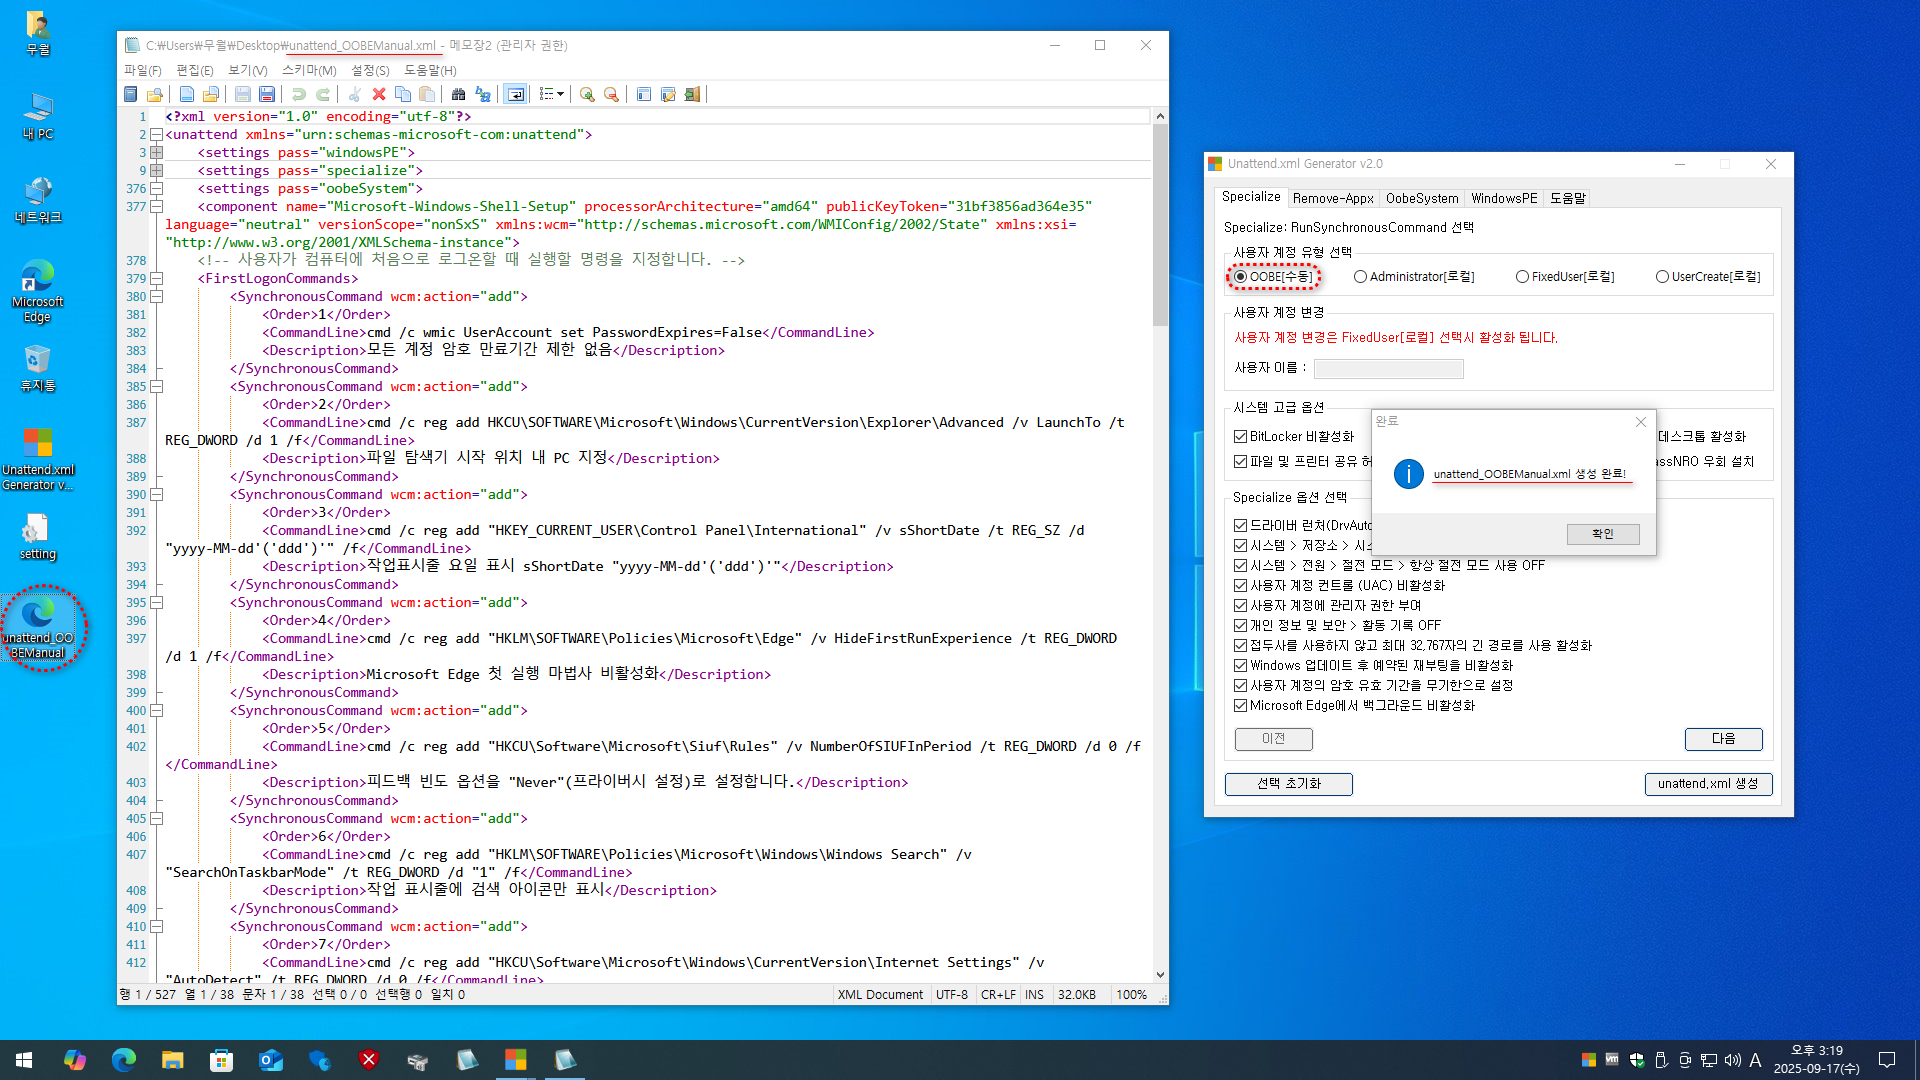The width and height of the screenshot is (1920, 1080).
Task: Click the Zoom out magnifier icon
Action: pyautogui.click(x=611, y=94)
